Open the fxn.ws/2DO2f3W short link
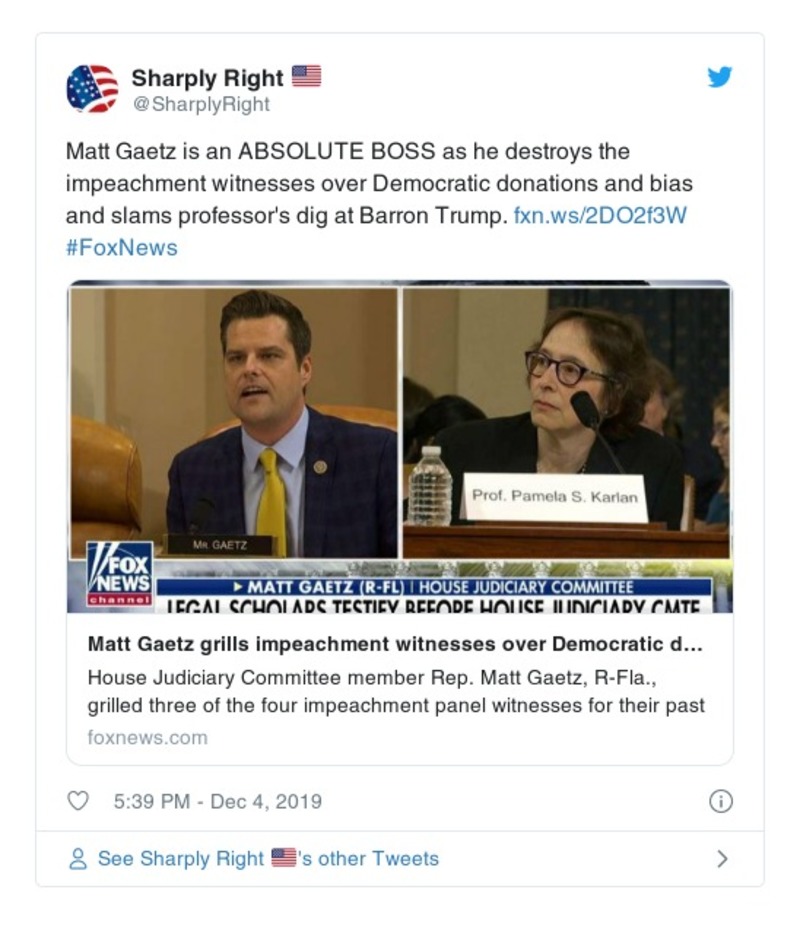Image resolution: width=800 pixels, height=934 pixels. click(600, 215)
